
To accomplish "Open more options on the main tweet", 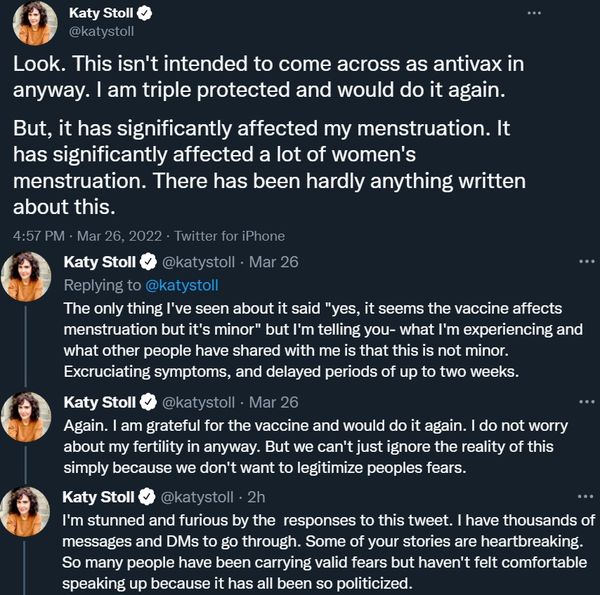I will pyautogui.click(x=534, y=13).
